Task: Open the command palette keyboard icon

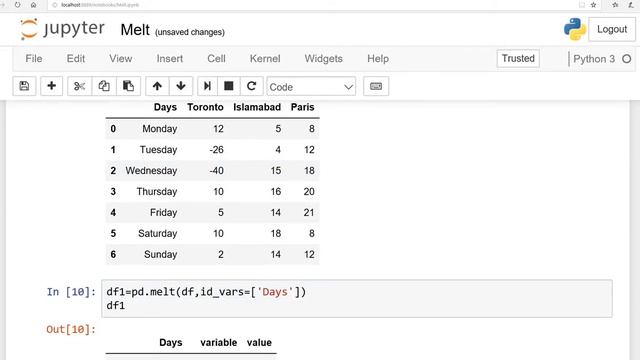Action: click(376, 86)
